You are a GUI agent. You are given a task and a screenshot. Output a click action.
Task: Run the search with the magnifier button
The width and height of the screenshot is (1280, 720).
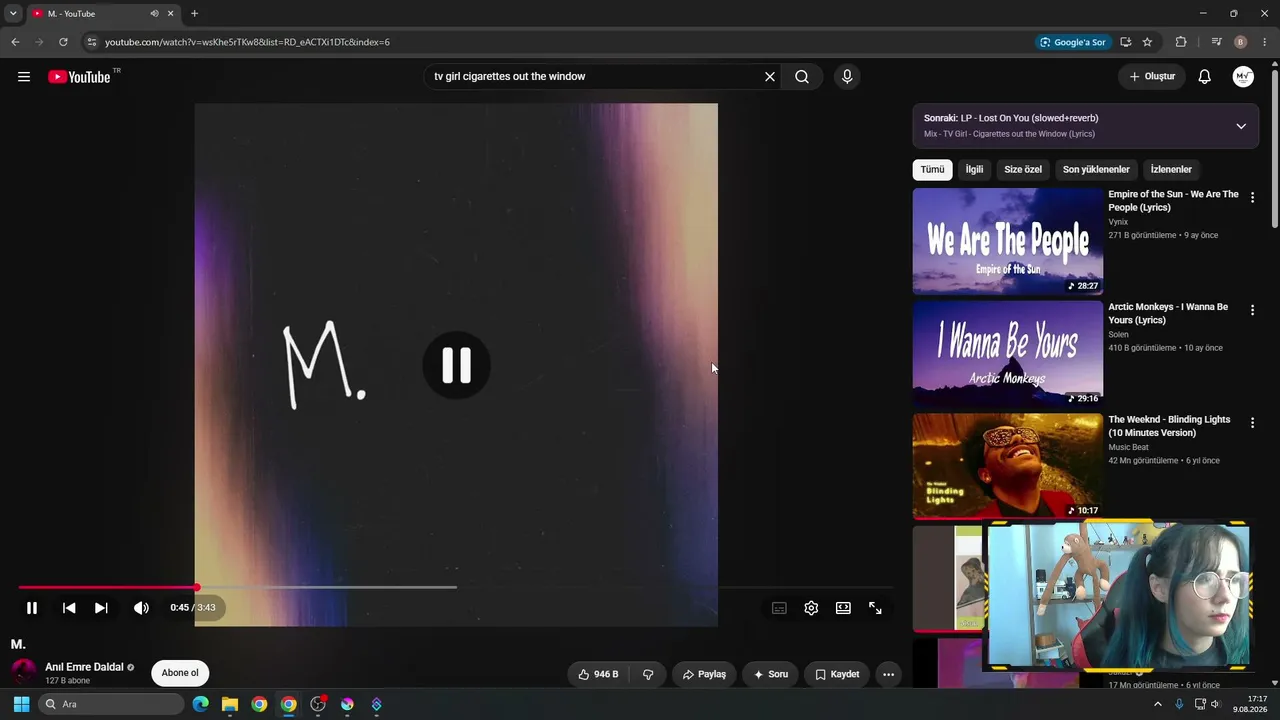pos(802,77)
